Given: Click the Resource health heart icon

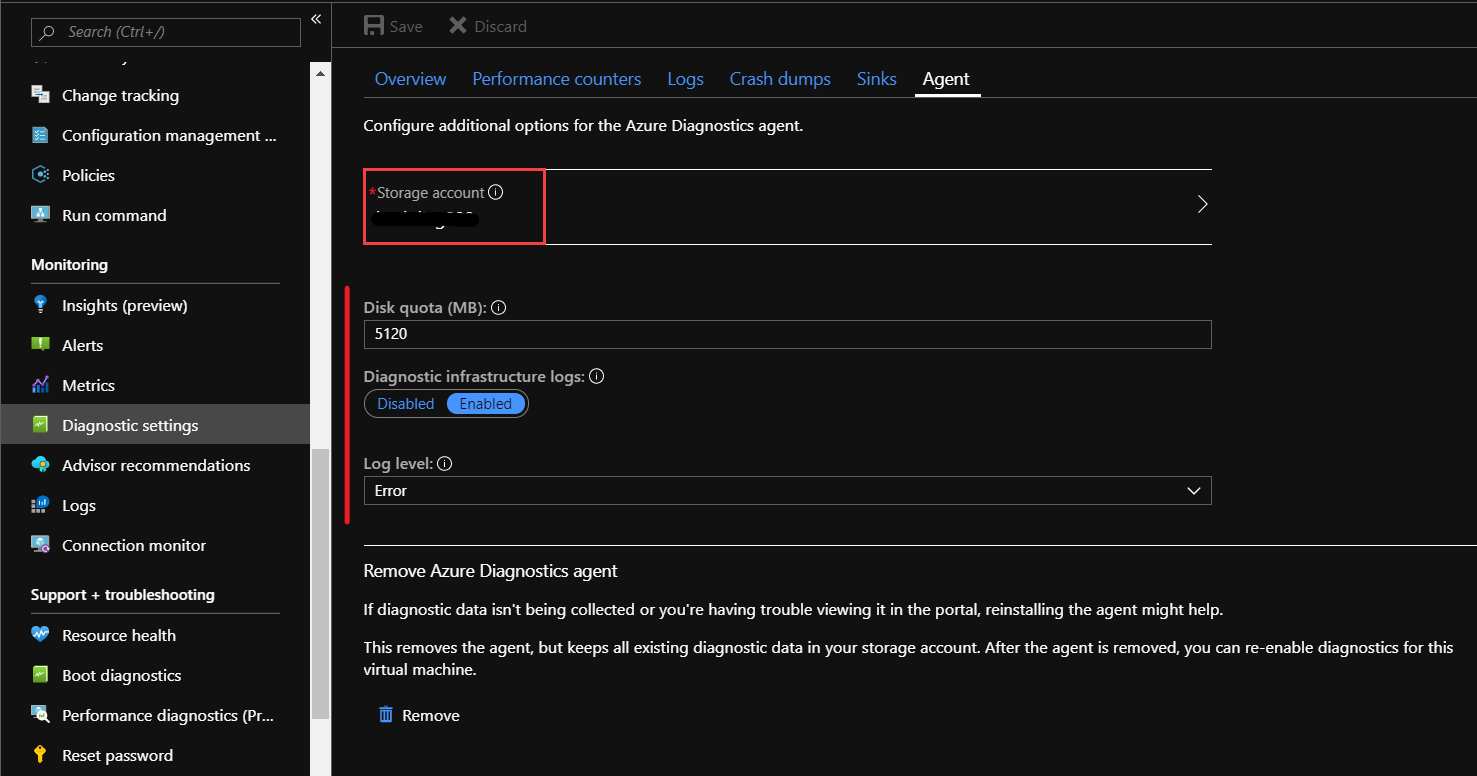Looking at the screenshot, I should pos(41,635).
